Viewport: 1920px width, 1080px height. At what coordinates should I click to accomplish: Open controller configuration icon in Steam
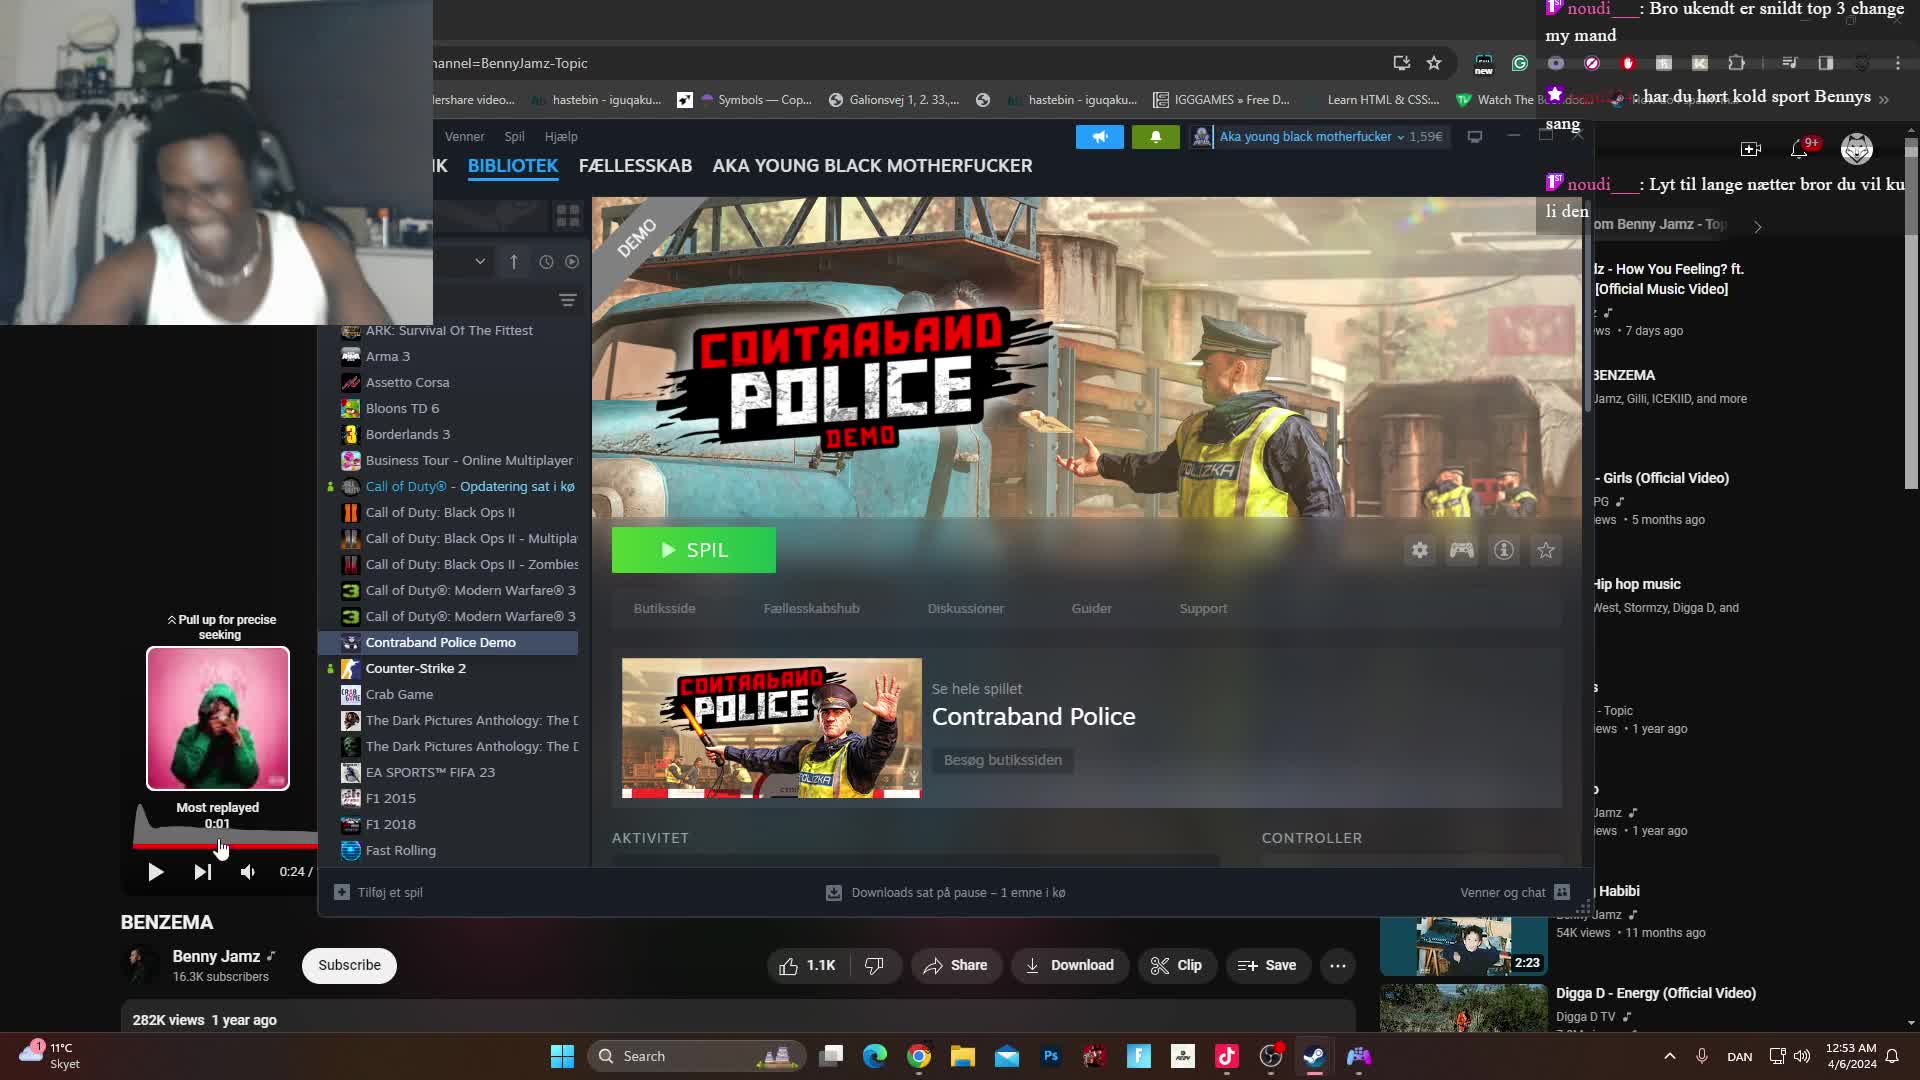[x=1462, y=550]
